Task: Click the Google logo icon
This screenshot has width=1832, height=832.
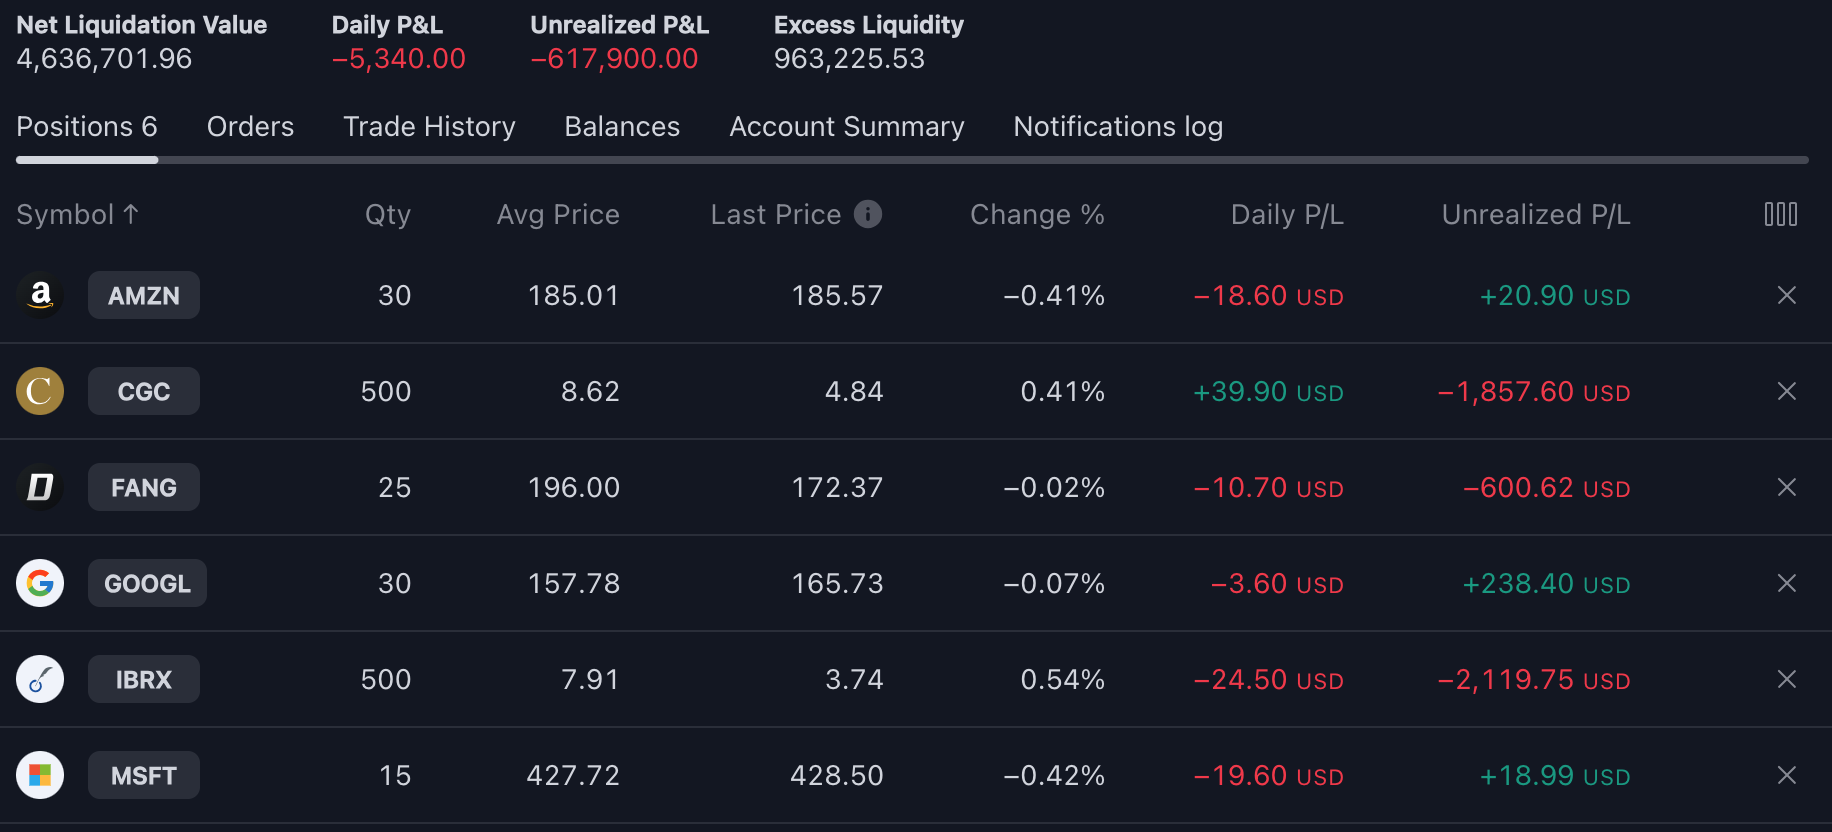Action: tap(40, 583)
